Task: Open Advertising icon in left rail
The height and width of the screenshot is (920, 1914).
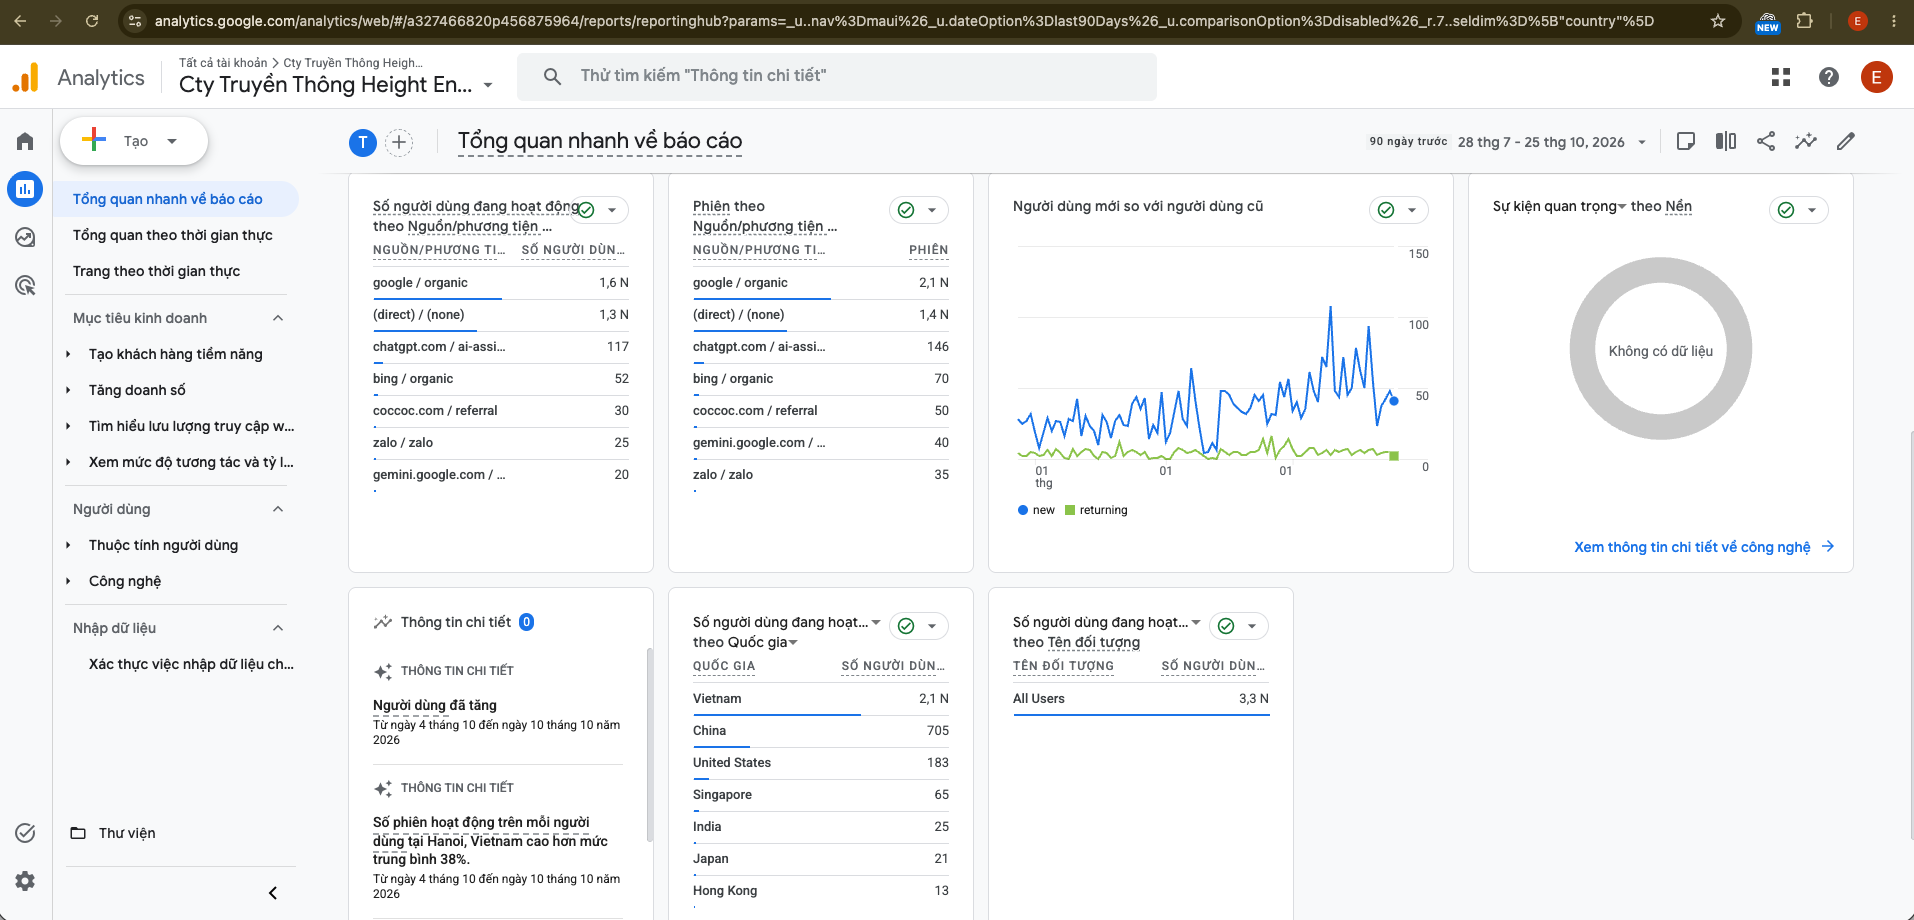Action: pyautogui.click(x=25, y=285)
